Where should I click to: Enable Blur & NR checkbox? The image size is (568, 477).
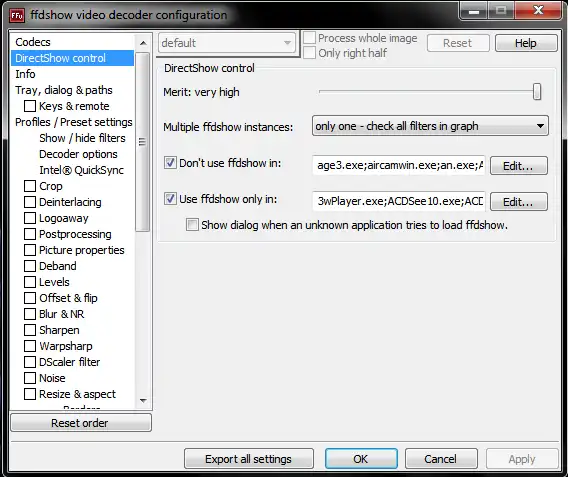pyautogui.click(x=30, y=314)
